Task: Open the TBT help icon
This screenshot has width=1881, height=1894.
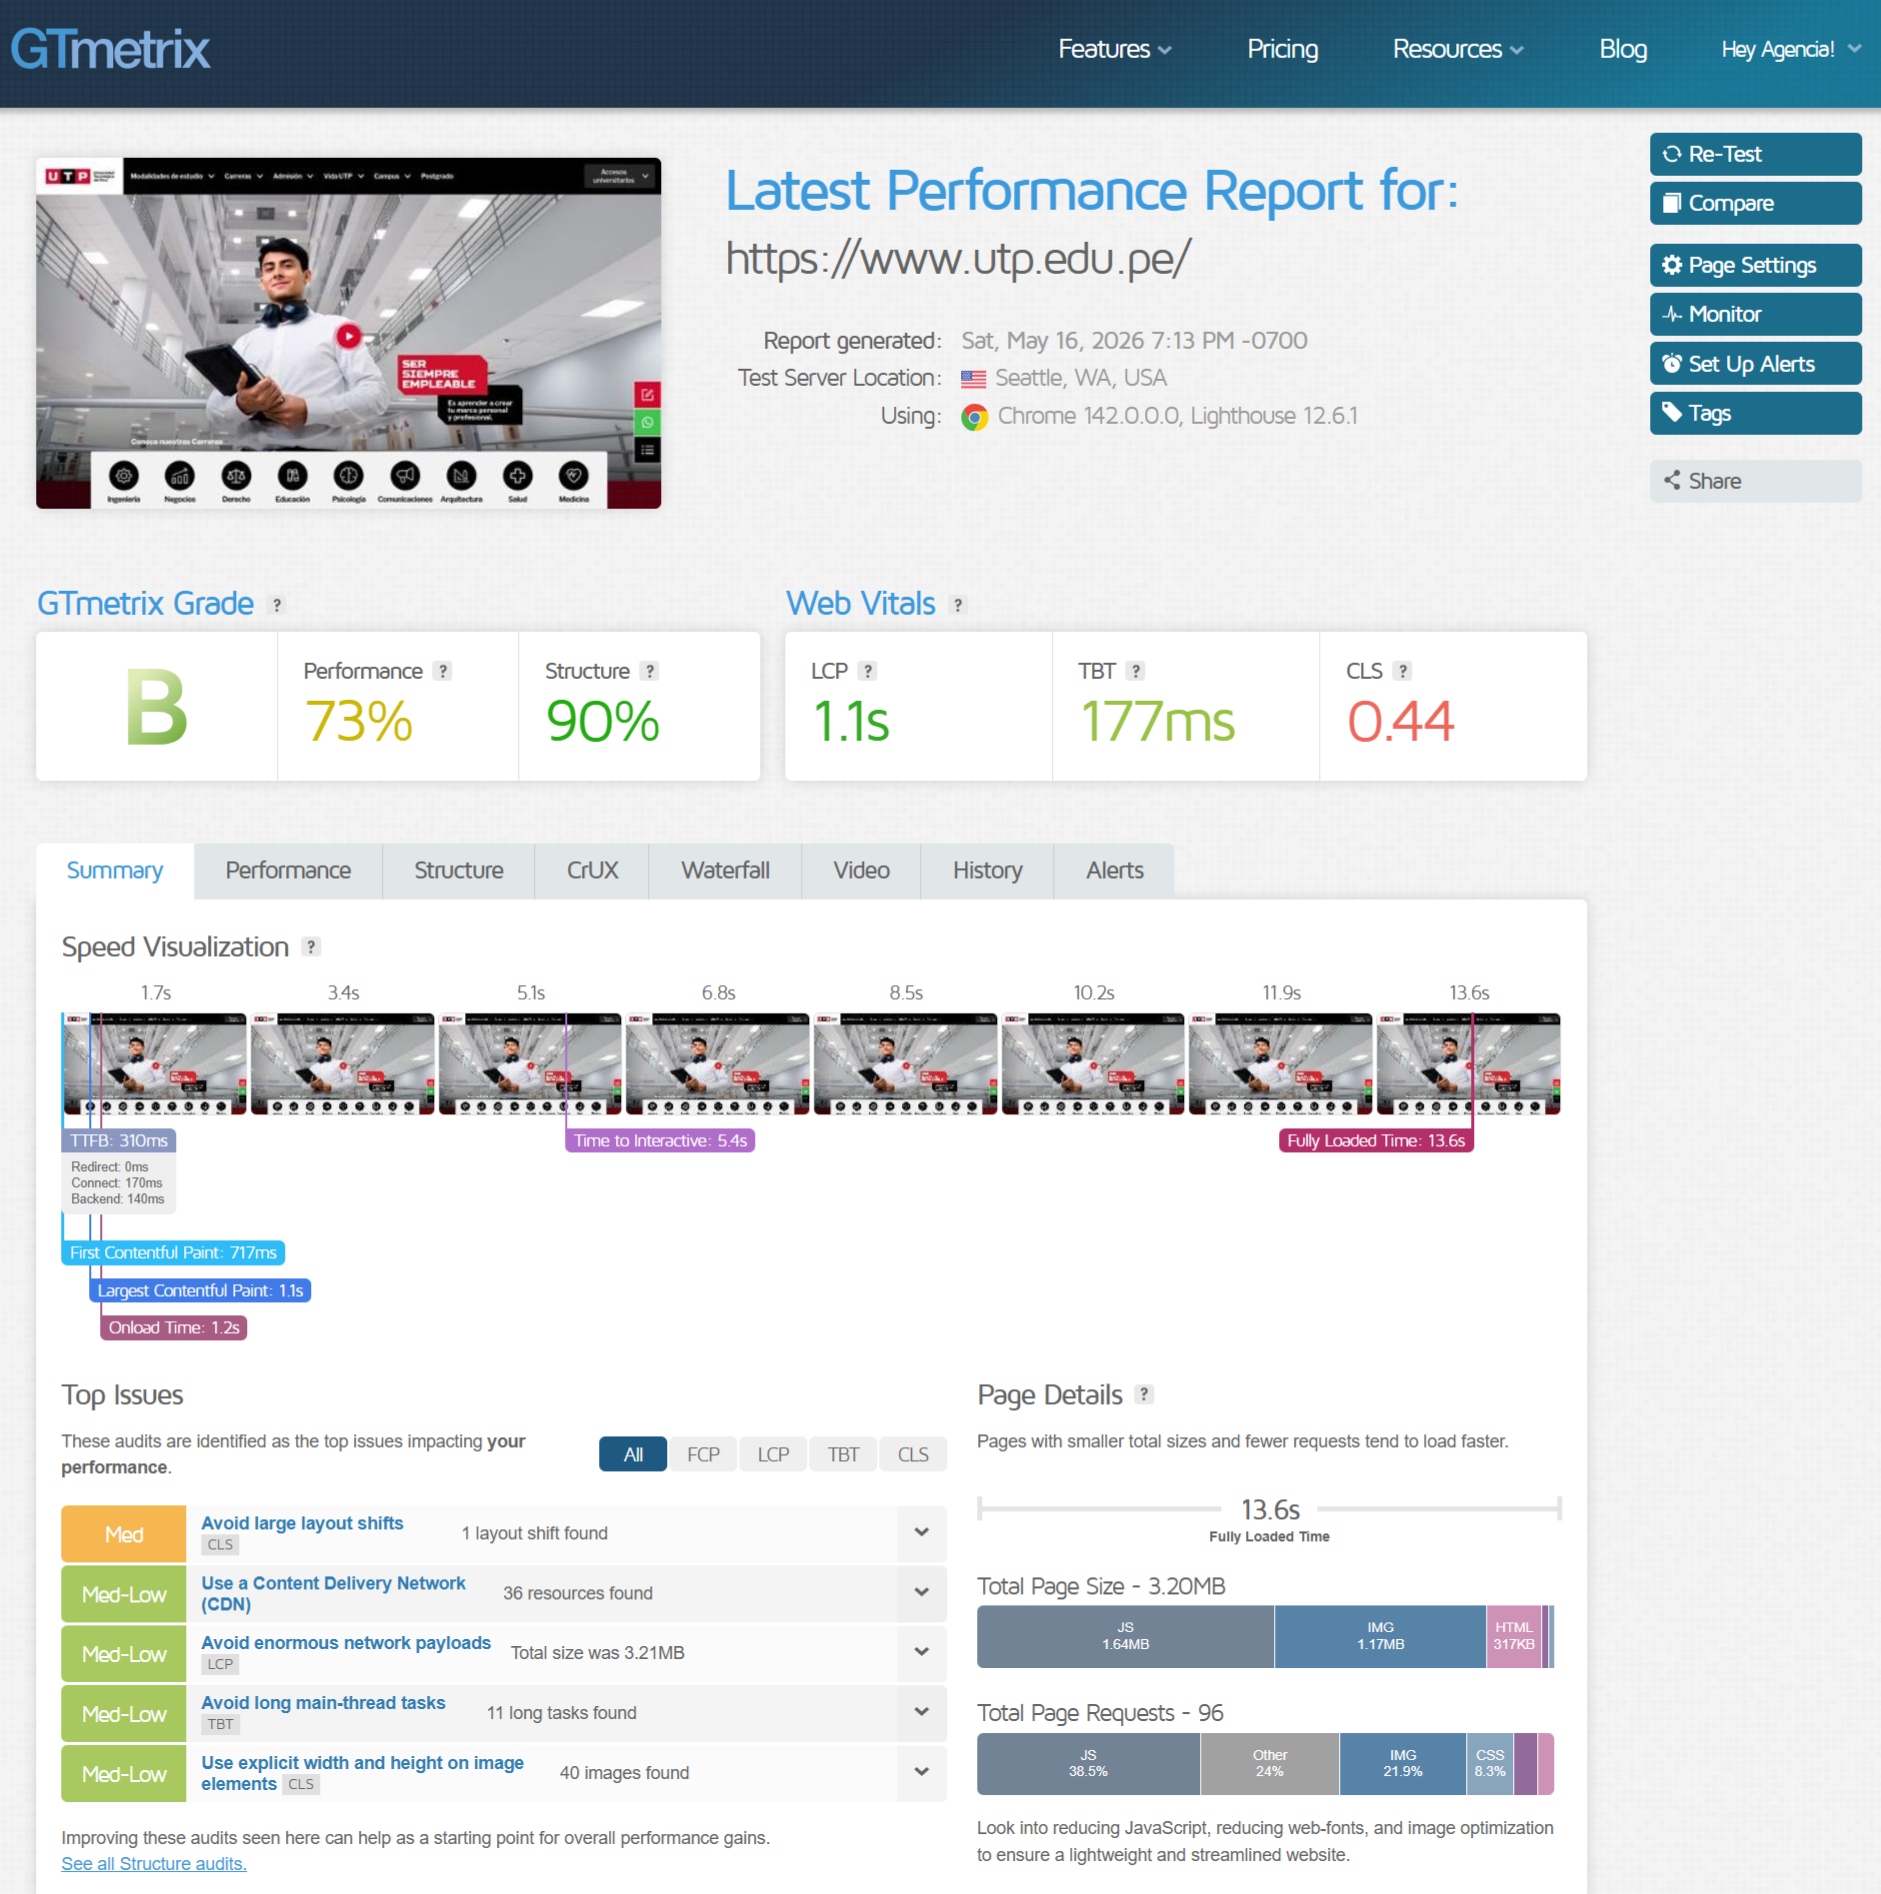Action: [x=1135, y=671]
